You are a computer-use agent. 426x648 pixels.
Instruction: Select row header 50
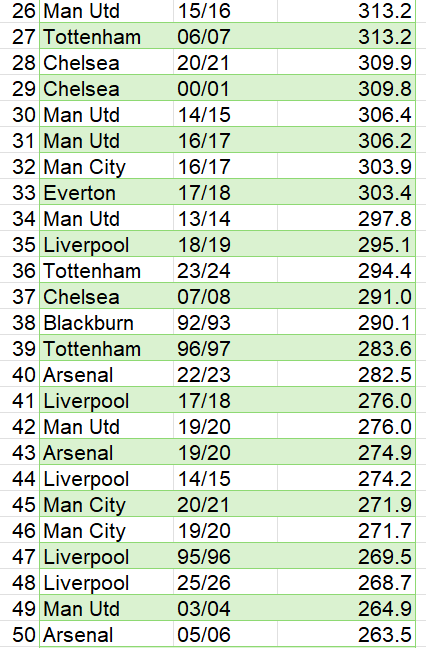coord(20,635)
